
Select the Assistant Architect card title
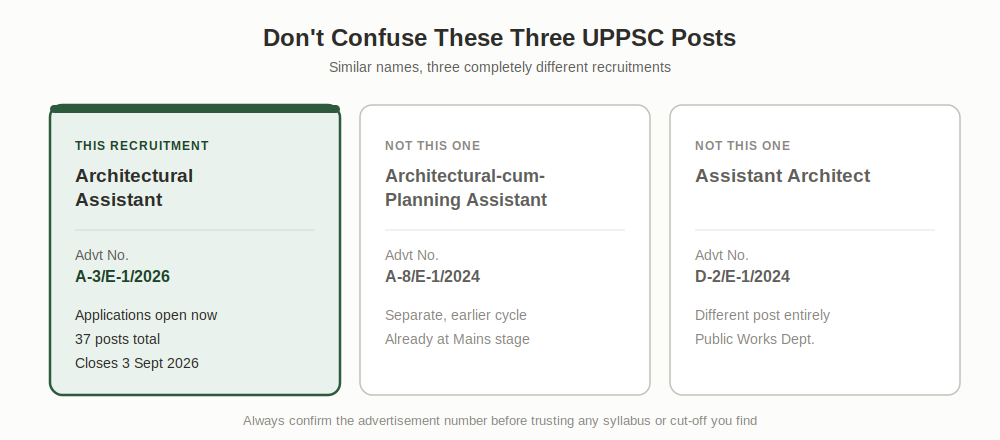click(x=783, y=176)
